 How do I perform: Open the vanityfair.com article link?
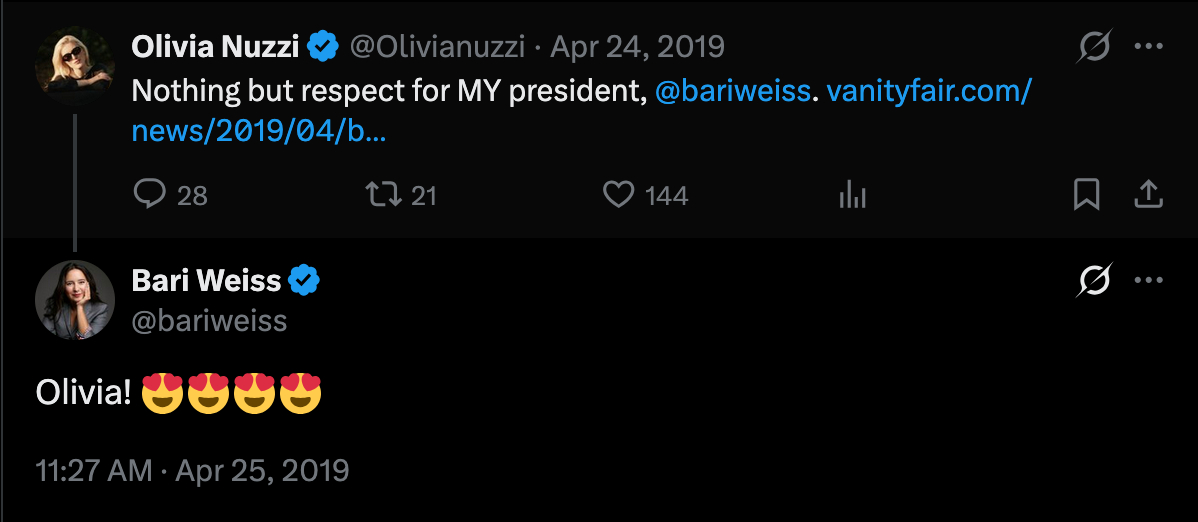(928, 92)
